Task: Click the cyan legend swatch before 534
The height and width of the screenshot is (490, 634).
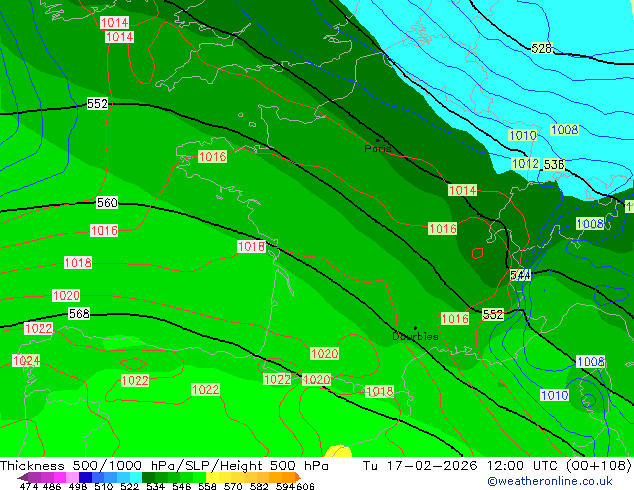Action: click(x=136, y=477)
